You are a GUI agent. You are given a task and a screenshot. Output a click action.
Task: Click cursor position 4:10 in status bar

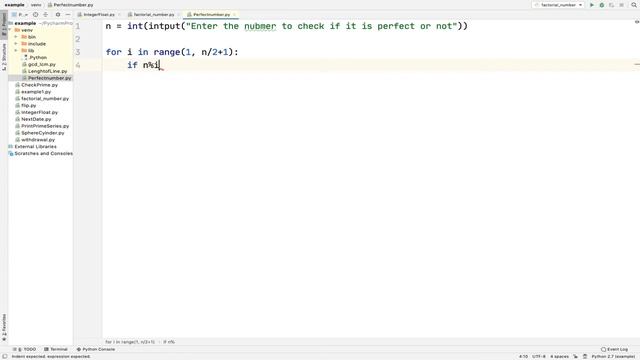click(x=524, y=356)
